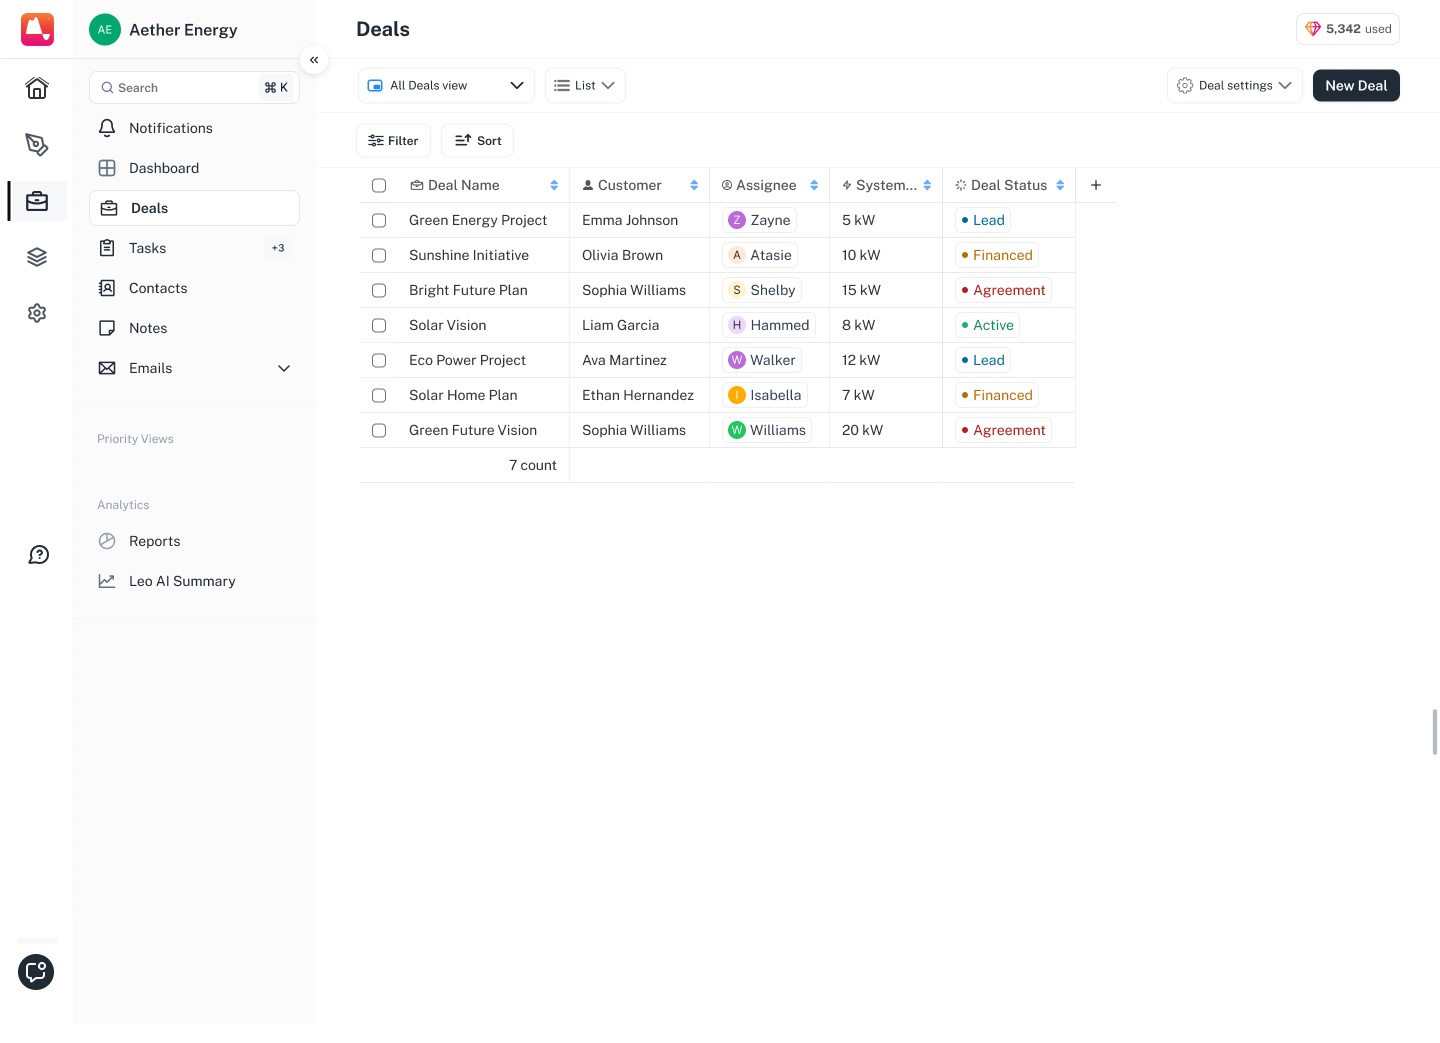This screenshot has height=1043, width=1440.
Task: Click Shelby assignee avatar
Action: coord(737,290)
